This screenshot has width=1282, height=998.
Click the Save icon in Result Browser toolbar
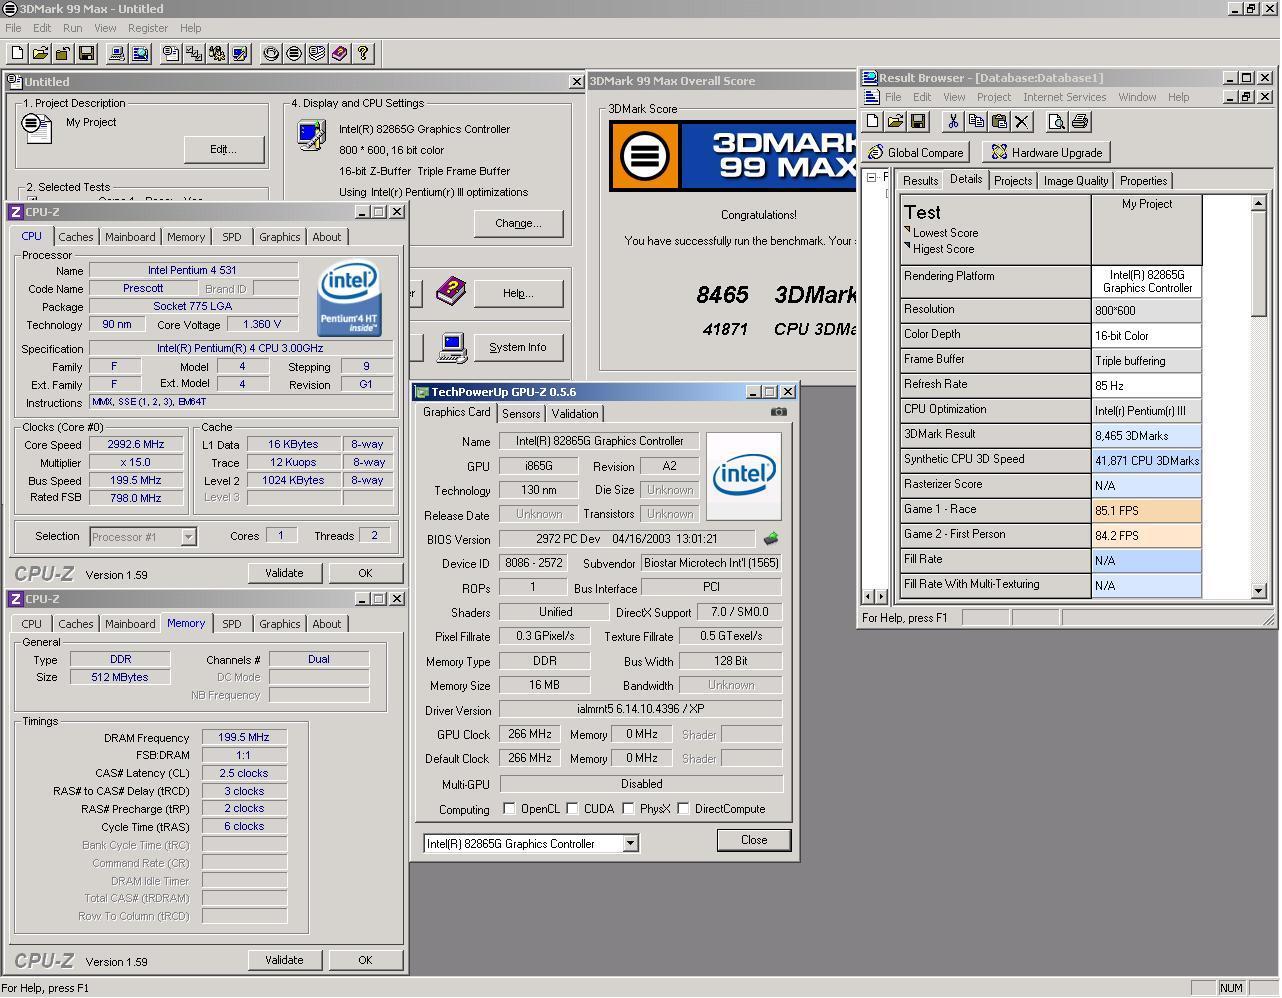(918, 122)
